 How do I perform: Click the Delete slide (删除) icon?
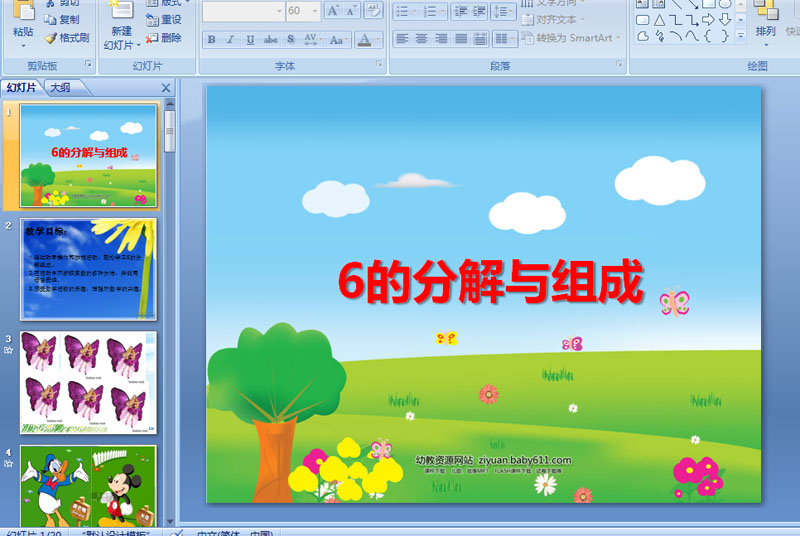pos(152,38)
